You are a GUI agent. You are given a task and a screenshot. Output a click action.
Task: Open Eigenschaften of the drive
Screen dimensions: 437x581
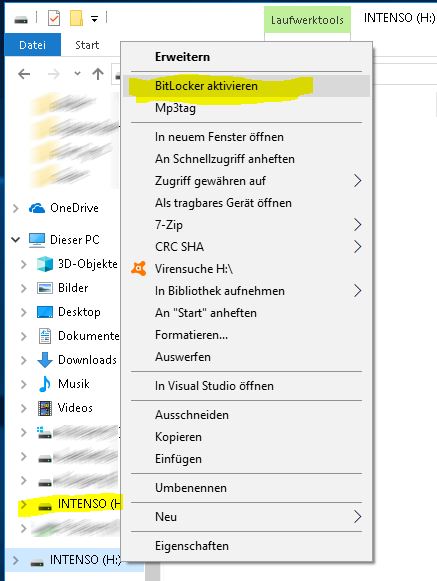[x=246, y=546]
